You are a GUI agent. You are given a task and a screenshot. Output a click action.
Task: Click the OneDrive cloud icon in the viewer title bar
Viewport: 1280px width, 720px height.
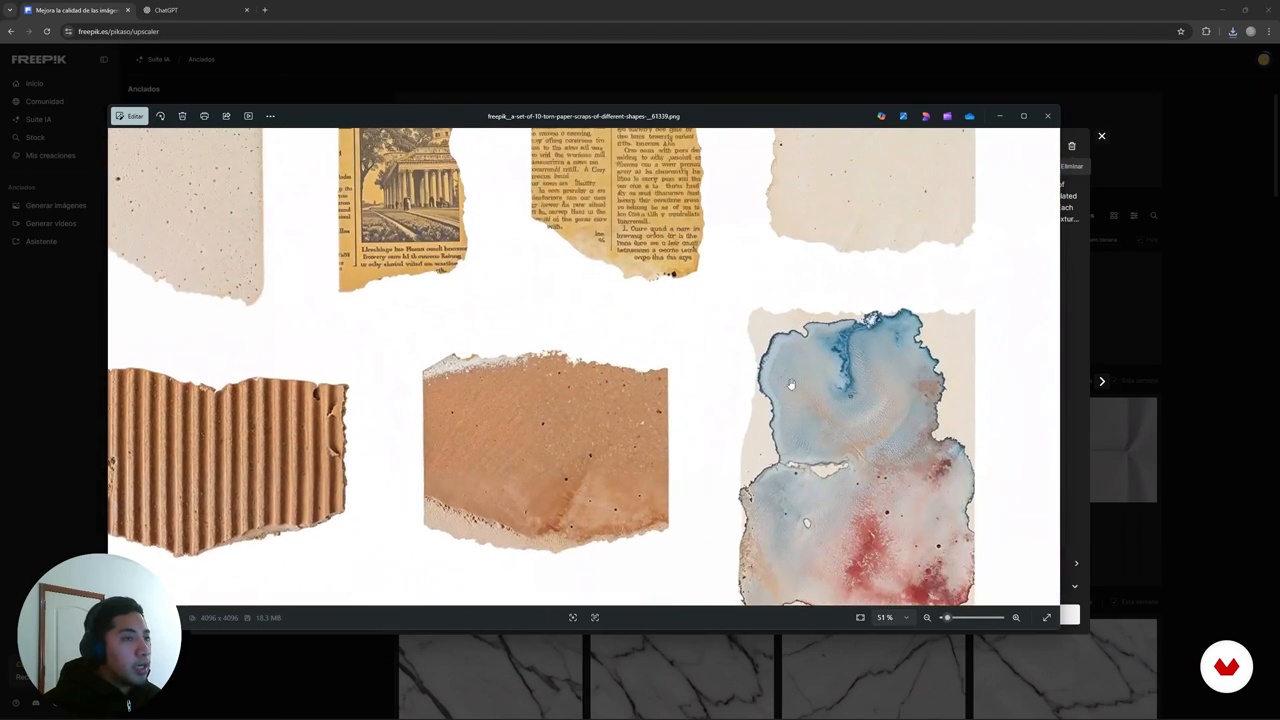coord(969,116)
